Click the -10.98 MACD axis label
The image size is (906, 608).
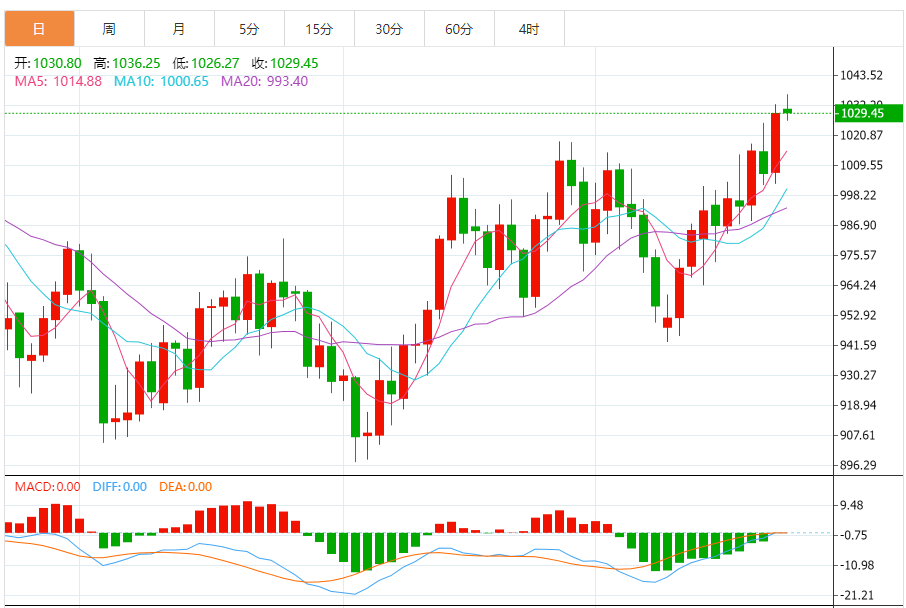(x=856, y=565)
